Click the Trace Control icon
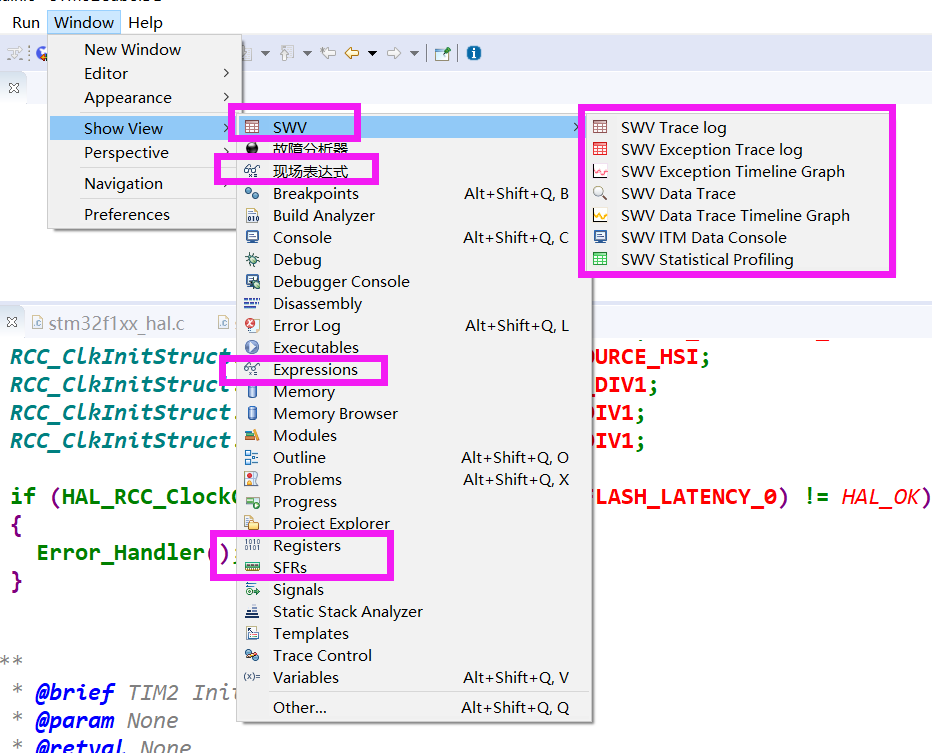This screenshot has height=753, width=932. (252, 655)
